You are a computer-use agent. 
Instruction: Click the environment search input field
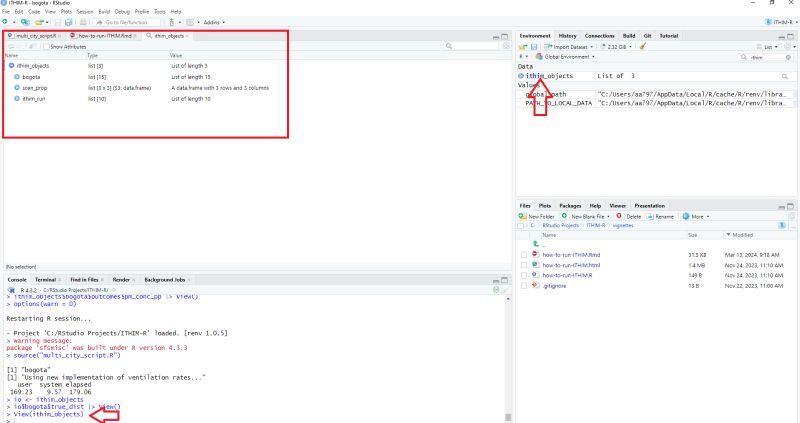coord(764,57)
